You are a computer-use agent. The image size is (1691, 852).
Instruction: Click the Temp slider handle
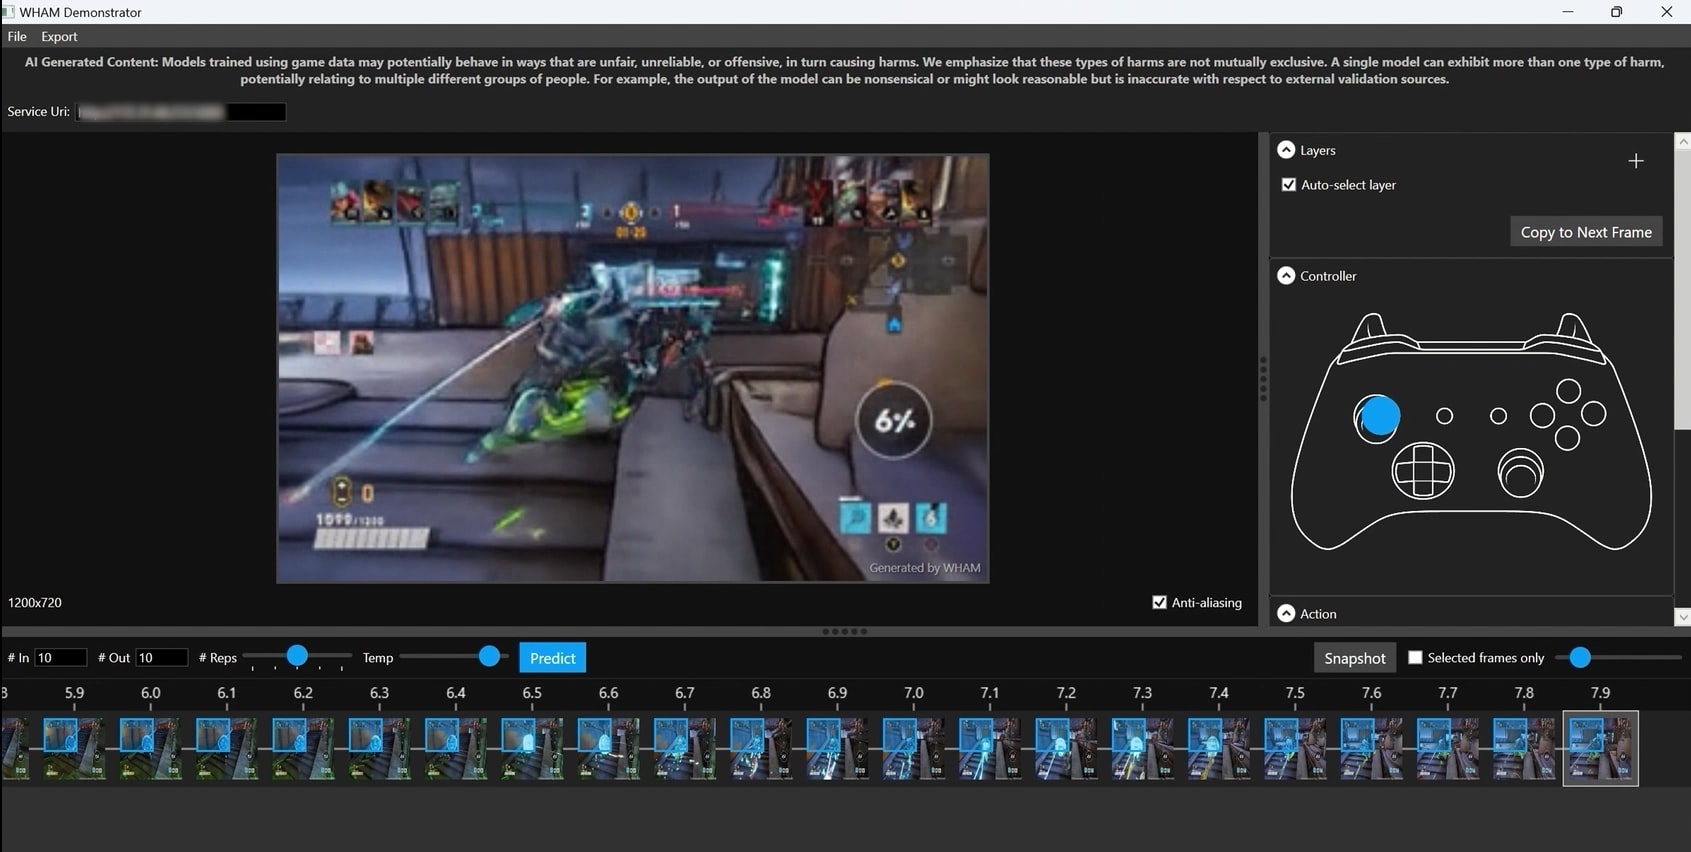(489, 656)
